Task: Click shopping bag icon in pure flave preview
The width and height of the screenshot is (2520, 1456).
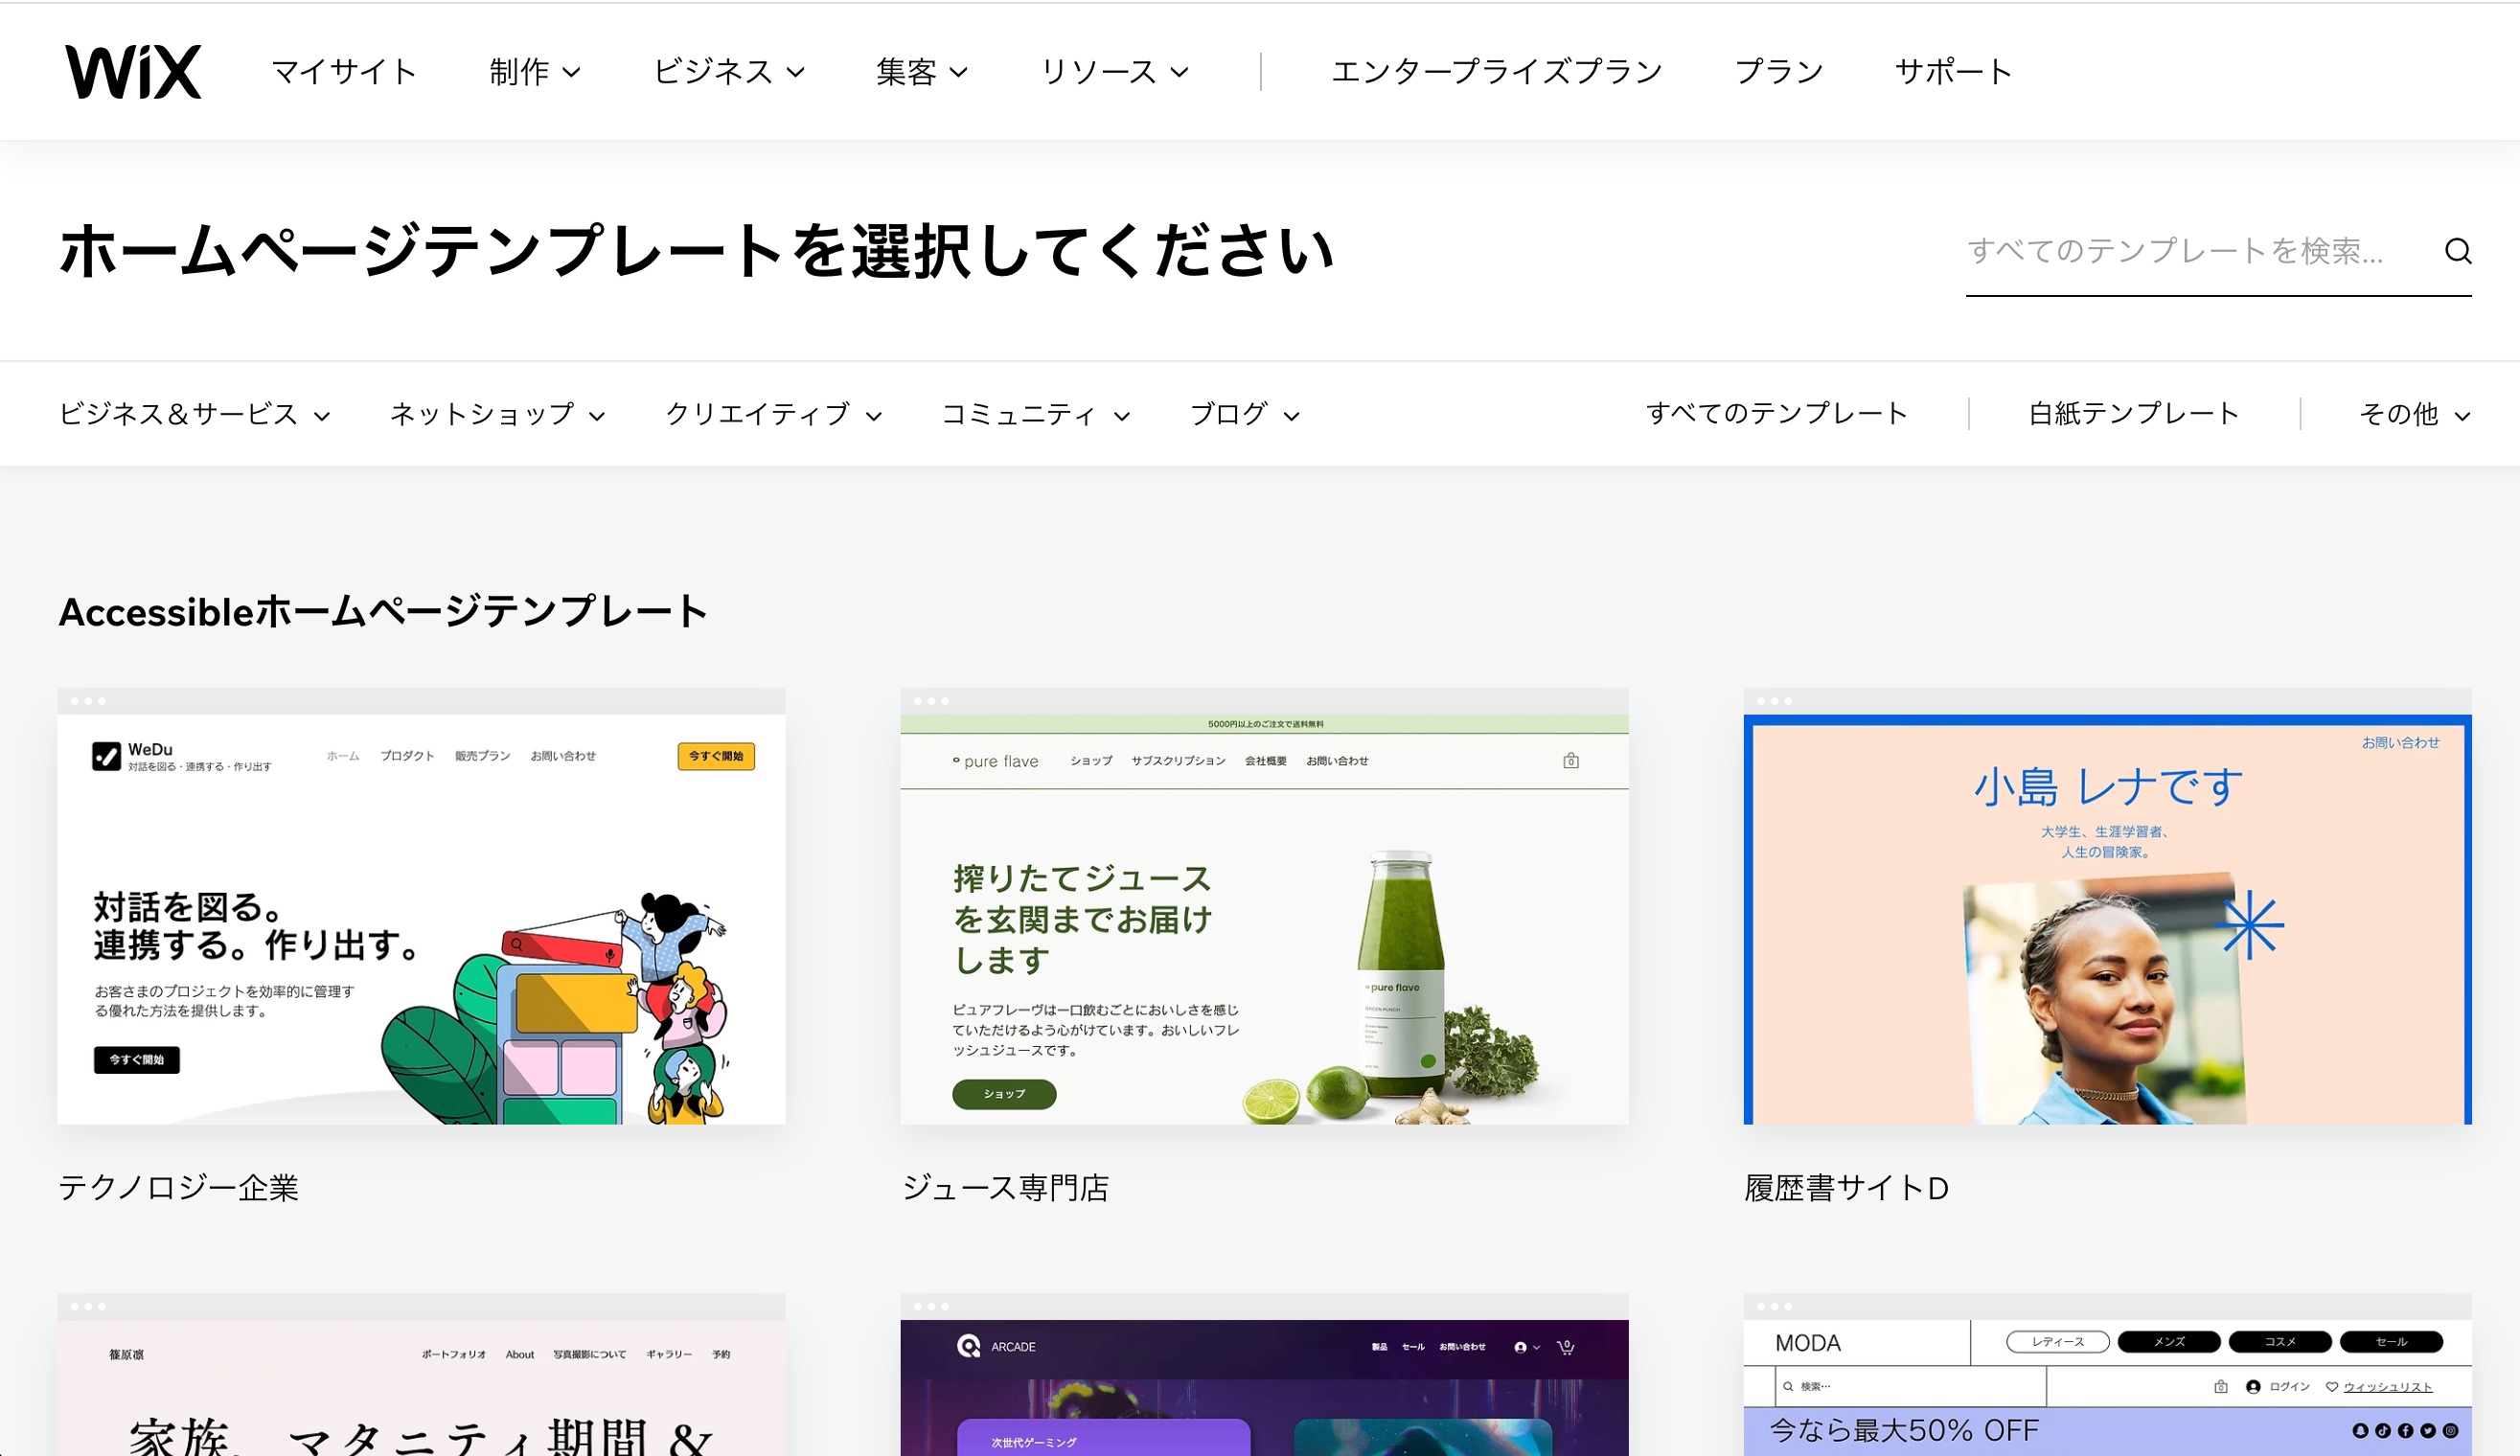Action: pyautogui.click(x=1571, y=761)
